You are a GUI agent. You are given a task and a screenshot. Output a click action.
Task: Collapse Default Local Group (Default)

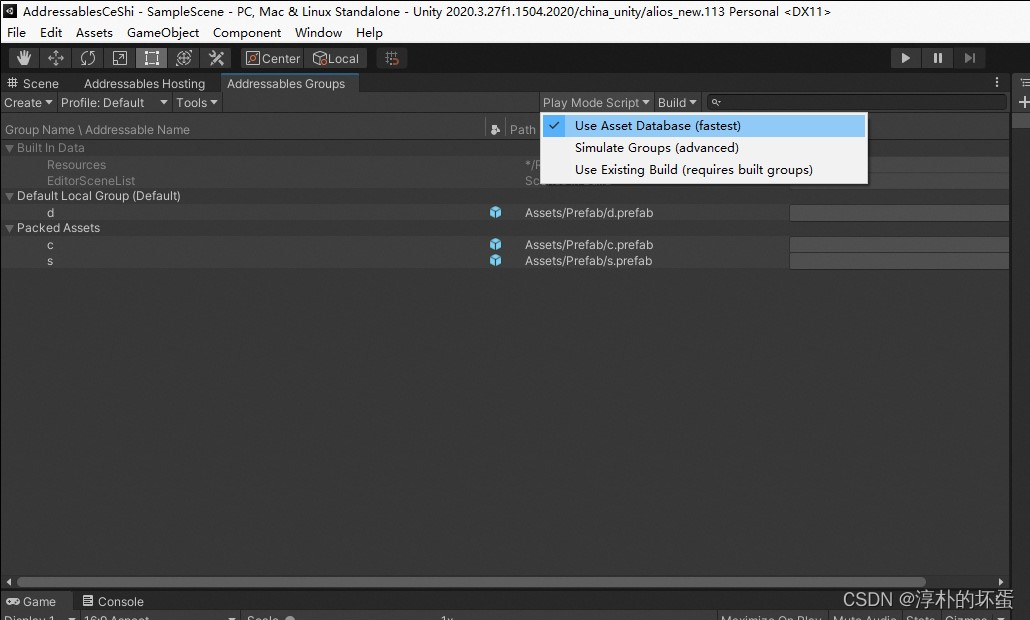point(9,196)
